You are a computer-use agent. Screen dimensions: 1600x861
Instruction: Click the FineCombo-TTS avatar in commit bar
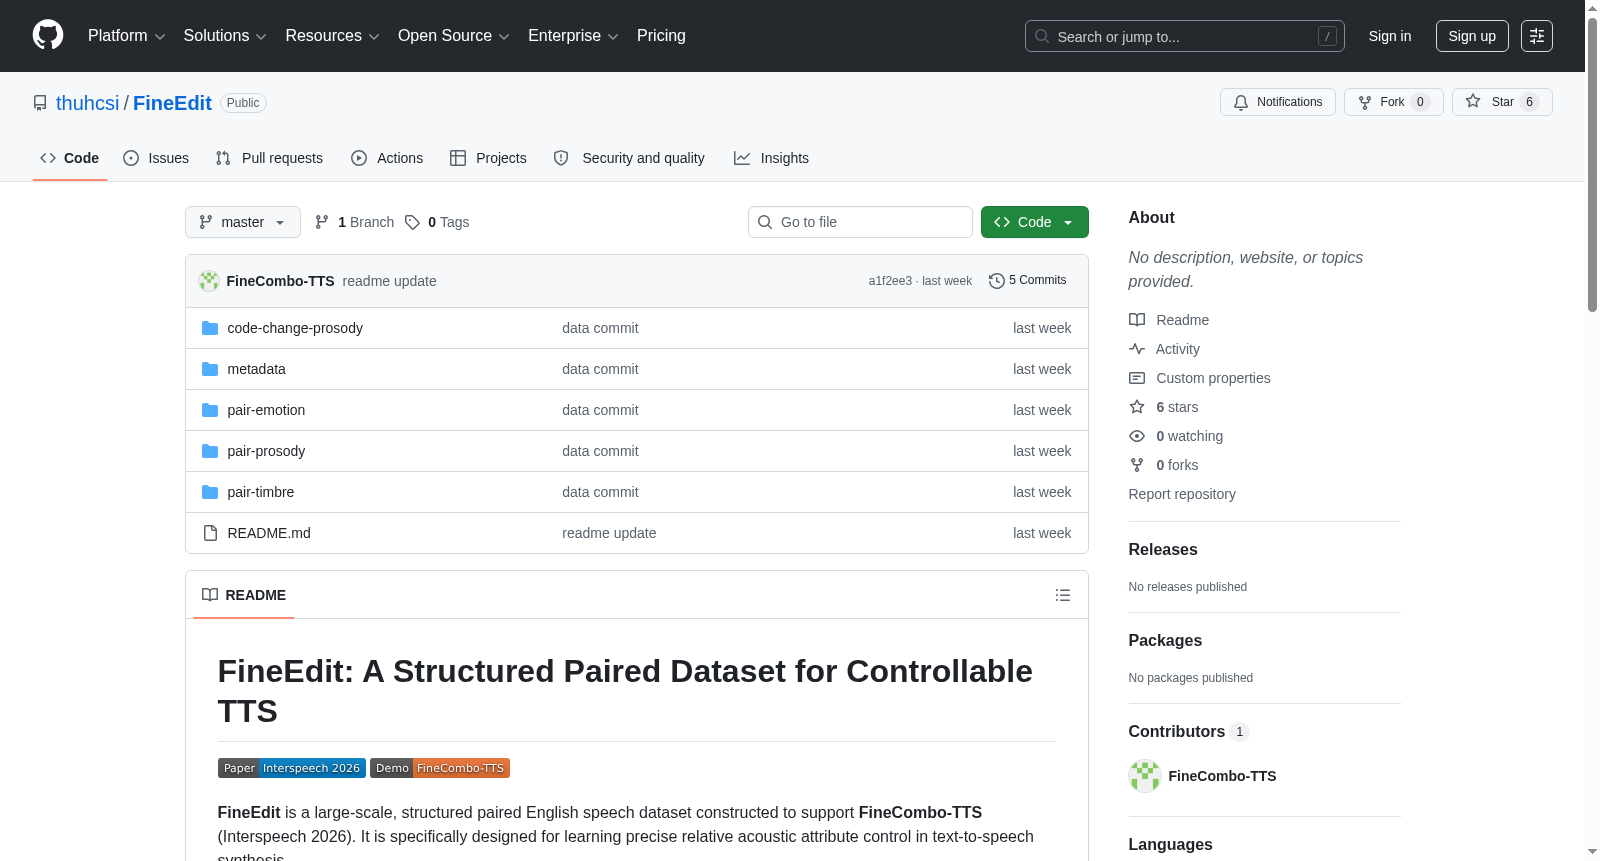click(209, 281)
